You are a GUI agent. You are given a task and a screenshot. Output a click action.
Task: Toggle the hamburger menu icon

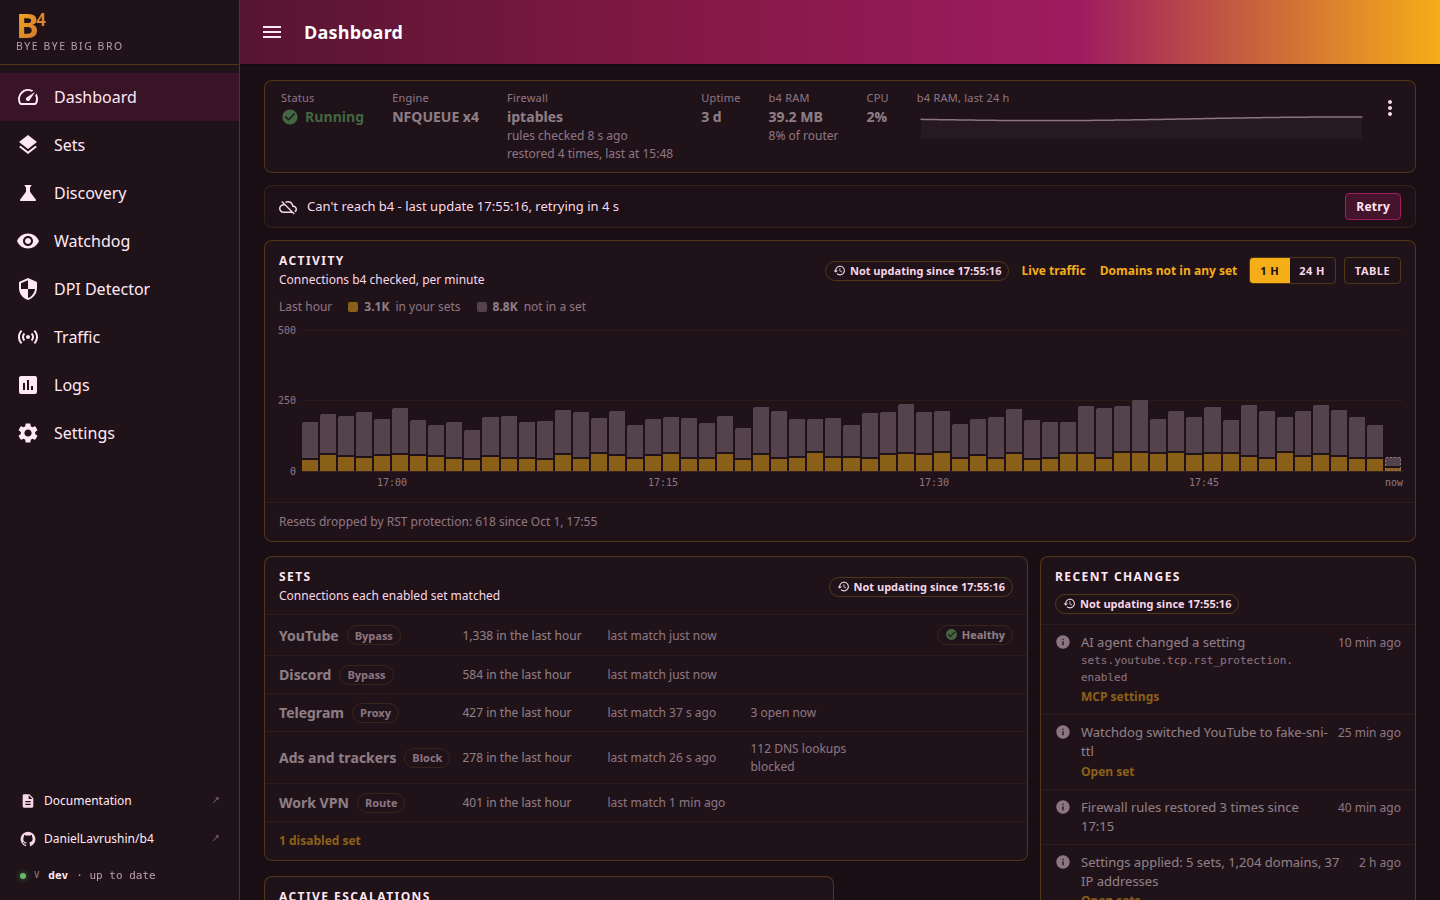point(272,32)
